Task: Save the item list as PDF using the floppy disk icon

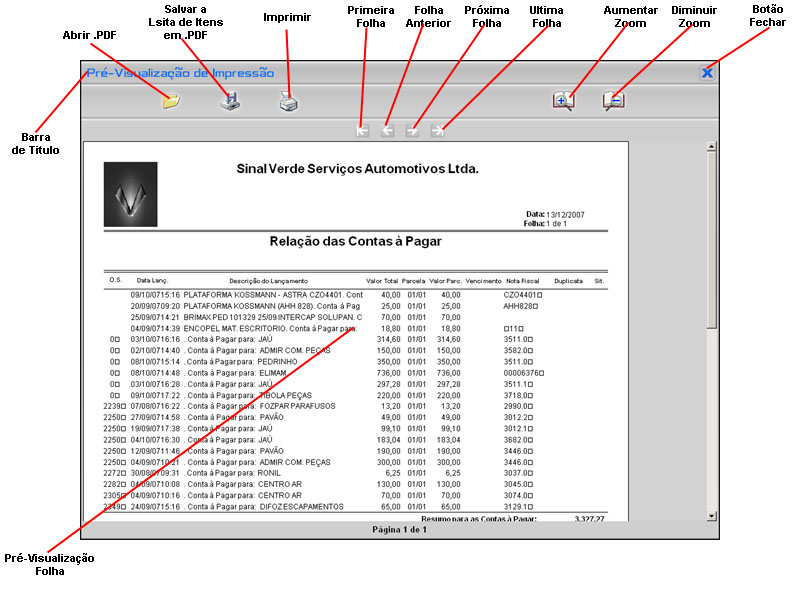Action: click(x=230, y=100)
